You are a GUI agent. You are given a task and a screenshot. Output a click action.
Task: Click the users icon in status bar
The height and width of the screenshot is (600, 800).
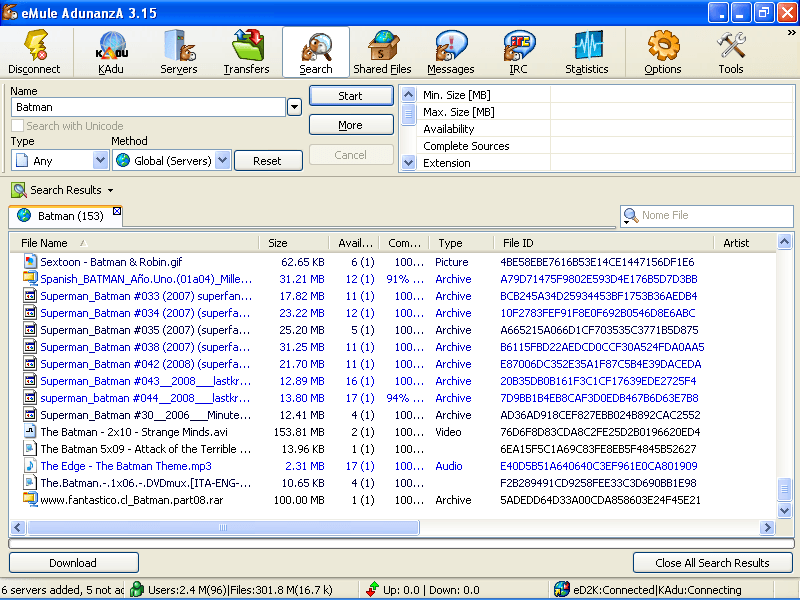point(137,589)
